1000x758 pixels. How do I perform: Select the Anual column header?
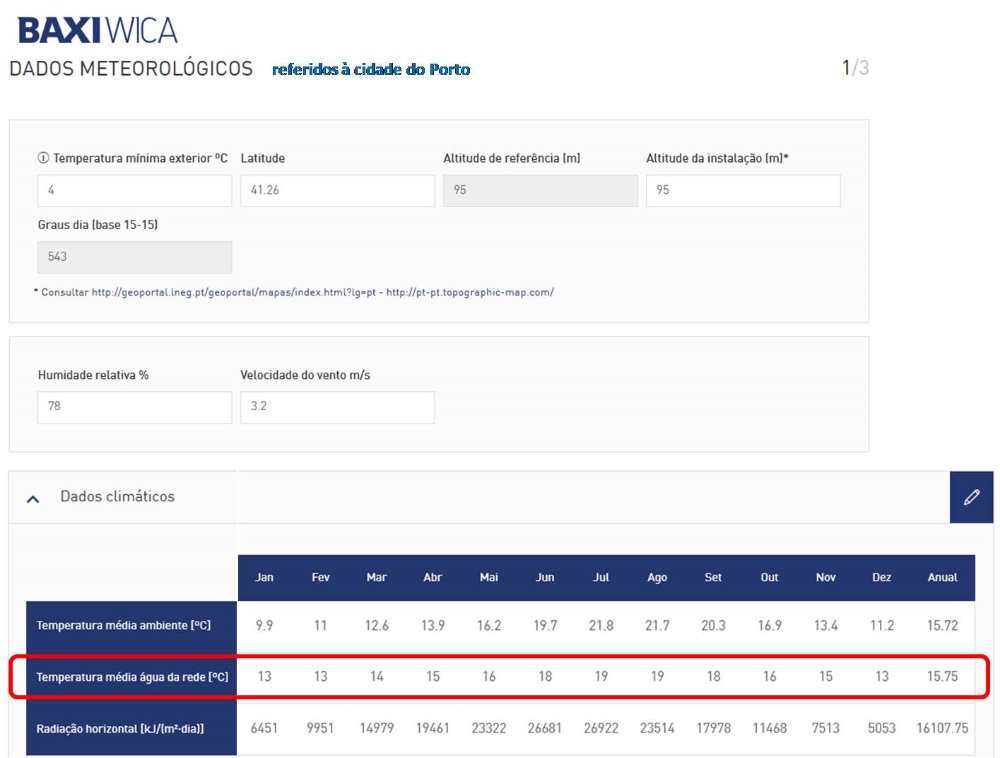(942, 578)
